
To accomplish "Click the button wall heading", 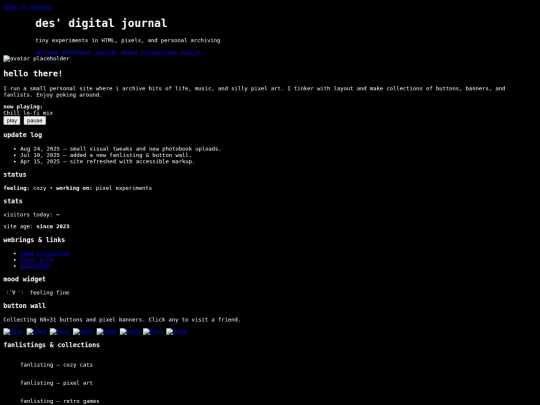I will coord(24,306).
